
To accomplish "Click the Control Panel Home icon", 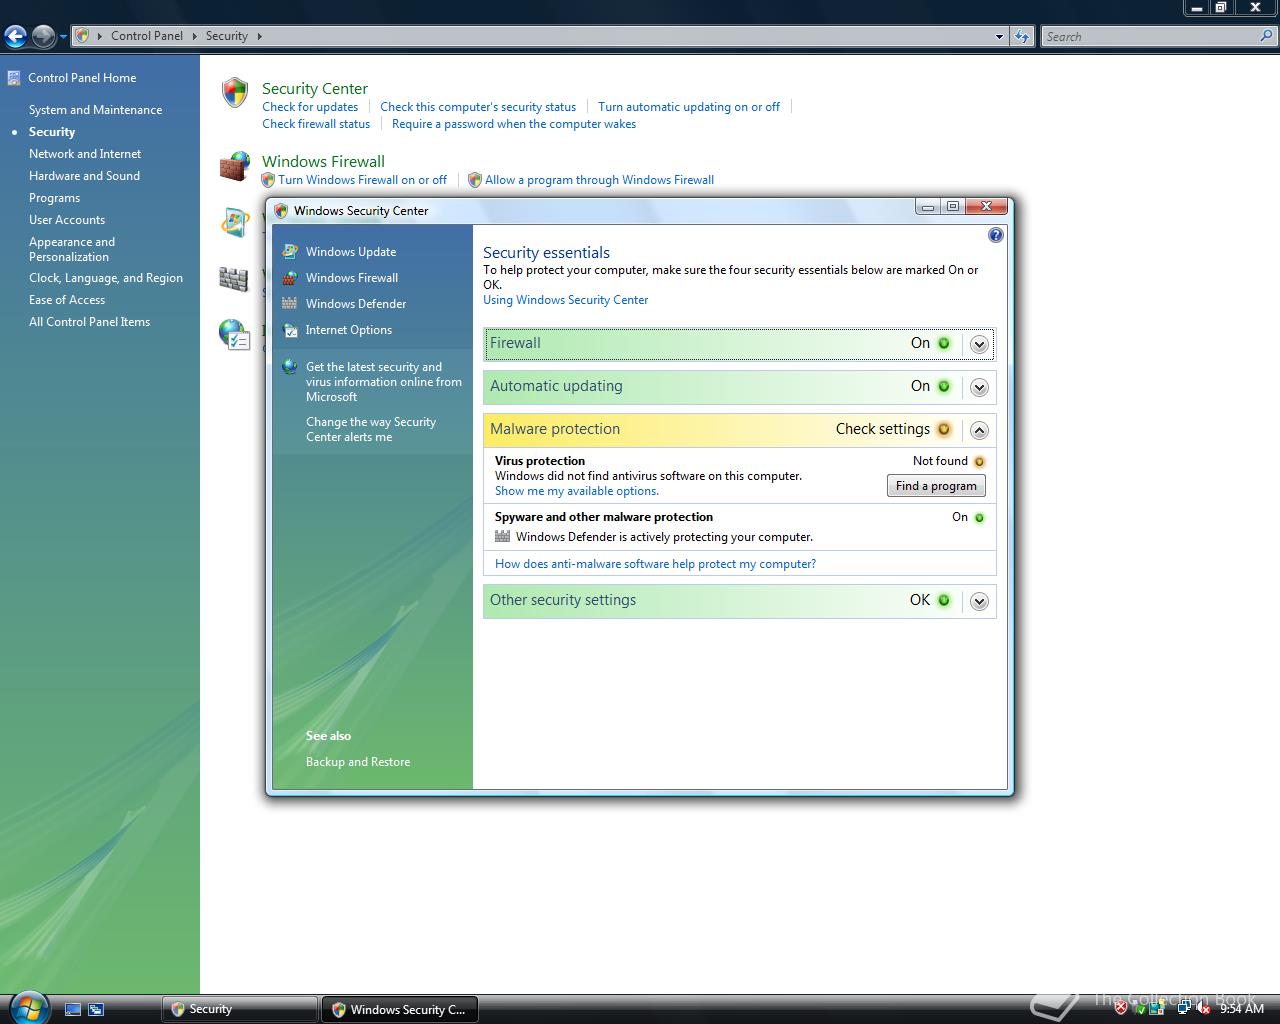I will 14,77.
